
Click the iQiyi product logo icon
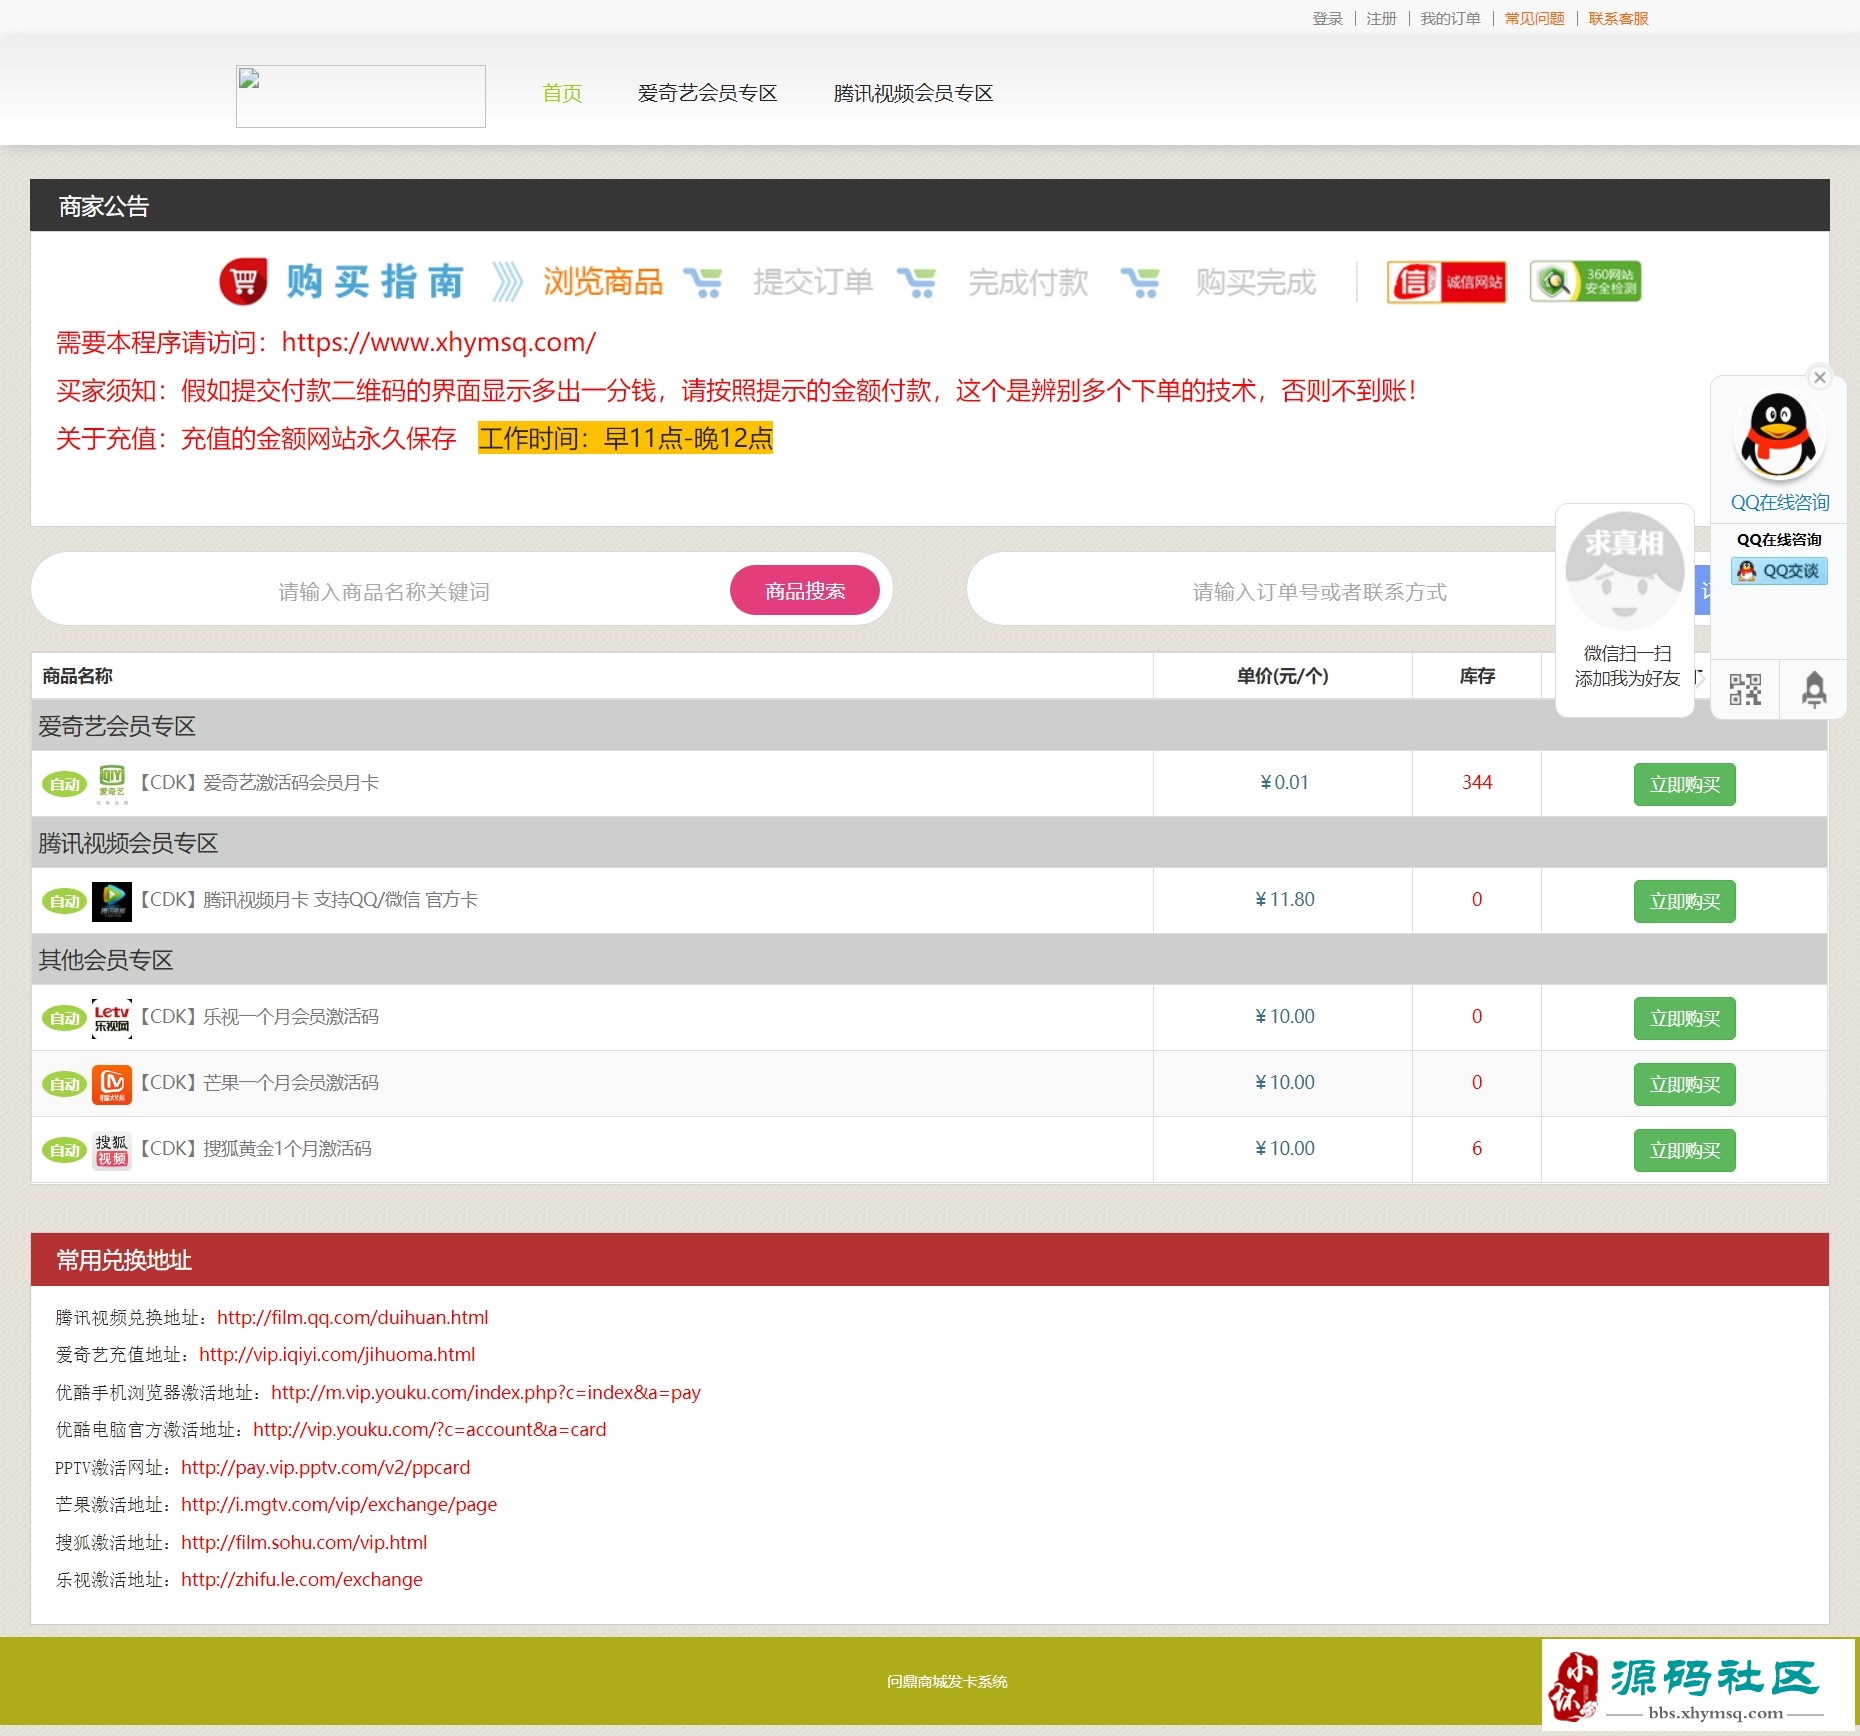(112, 784)
